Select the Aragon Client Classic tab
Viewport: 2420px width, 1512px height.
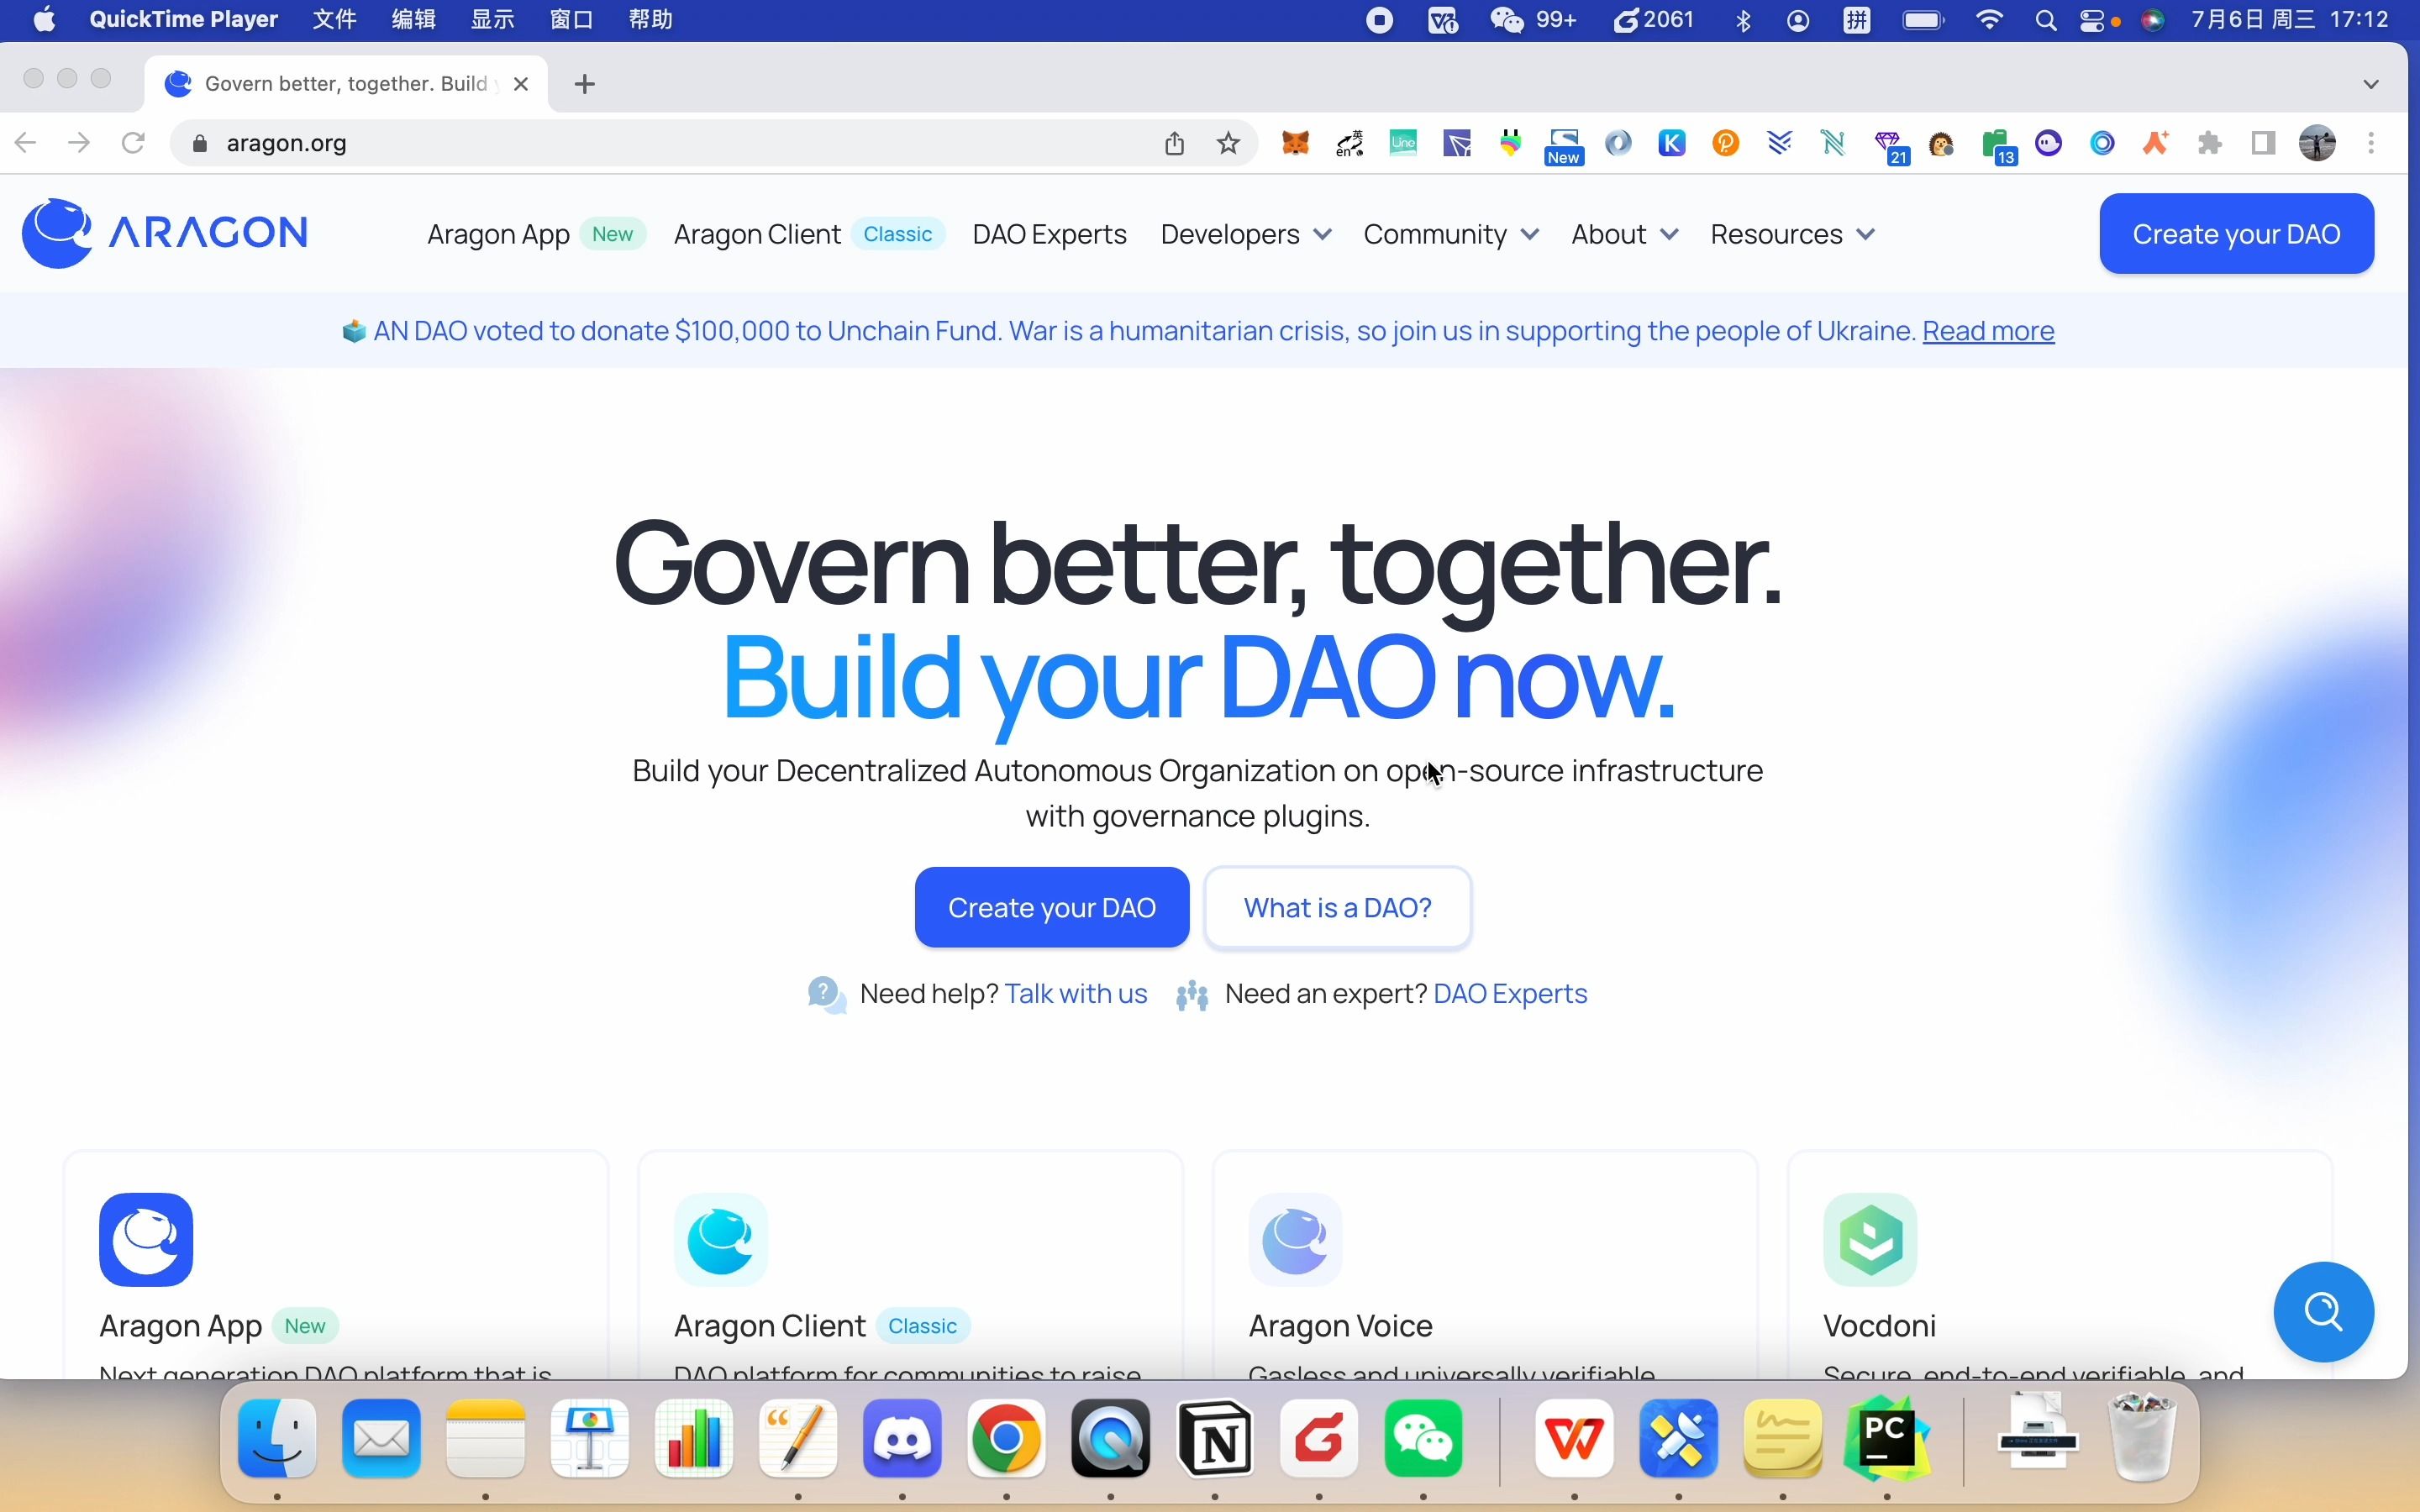point(805,234)
